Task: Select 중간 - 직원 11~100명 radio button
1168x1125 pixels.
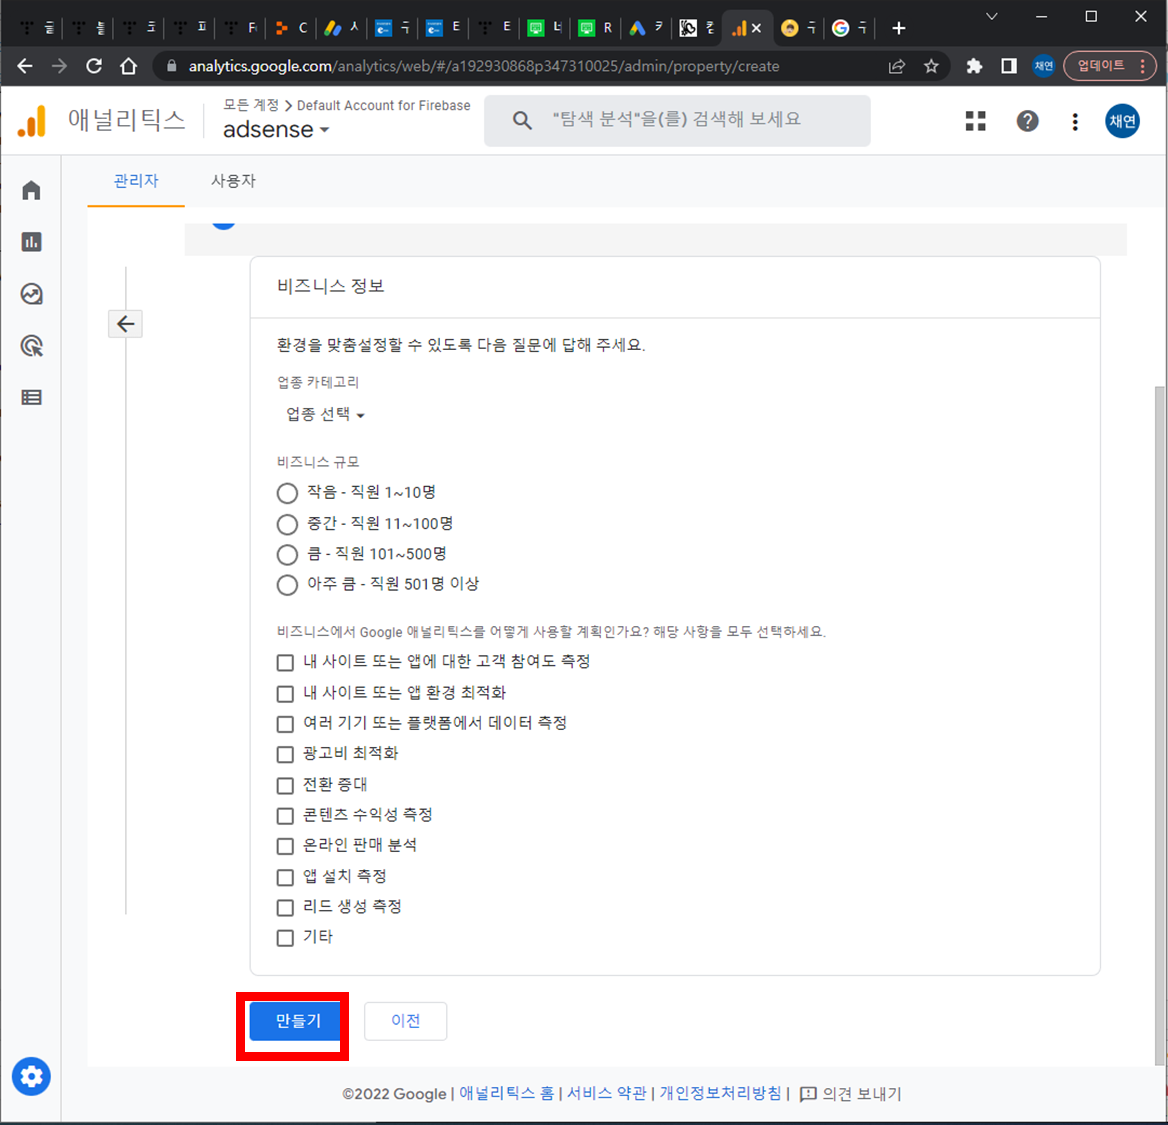Action: (287, 525)
